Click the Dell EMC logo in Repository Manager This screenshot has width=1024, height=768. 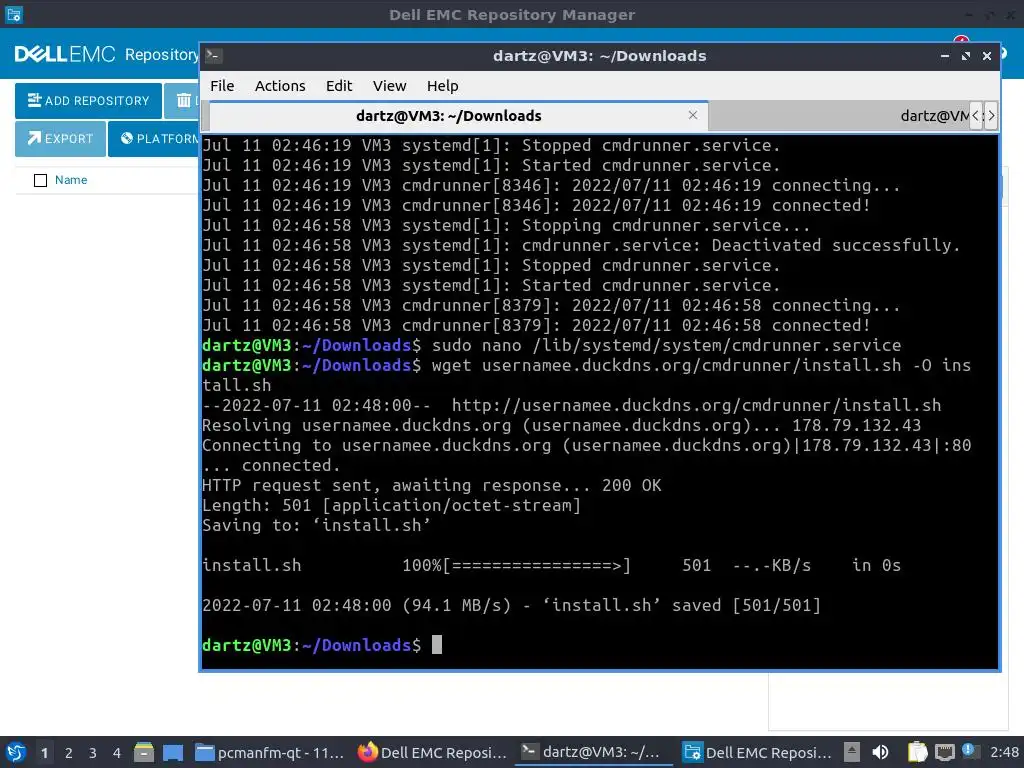coord(65,54)
